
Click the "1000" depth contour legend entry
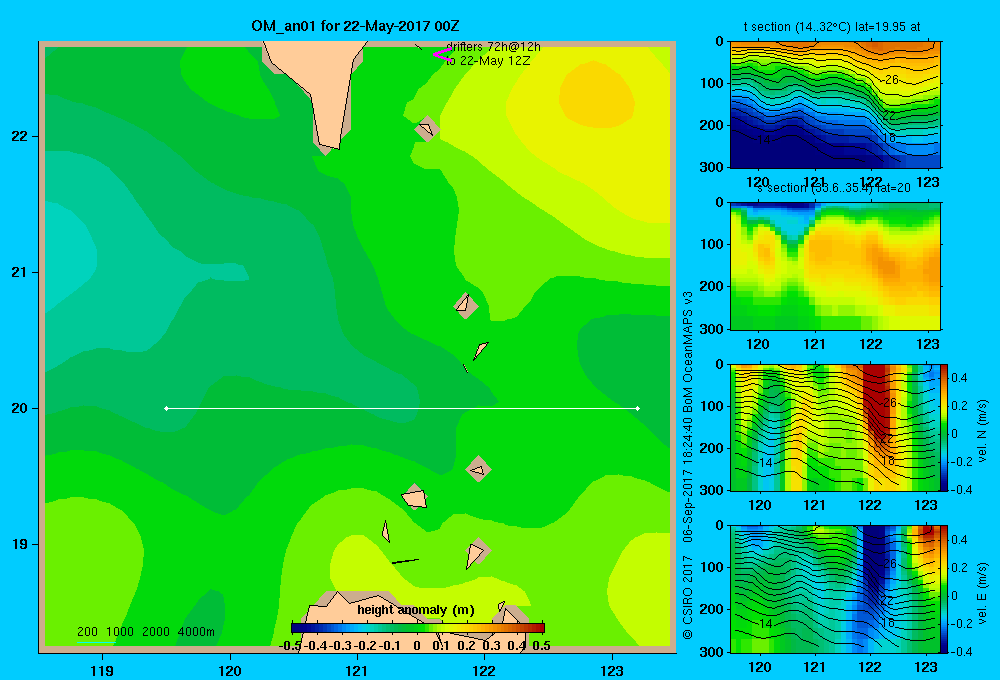click(120, 632)
